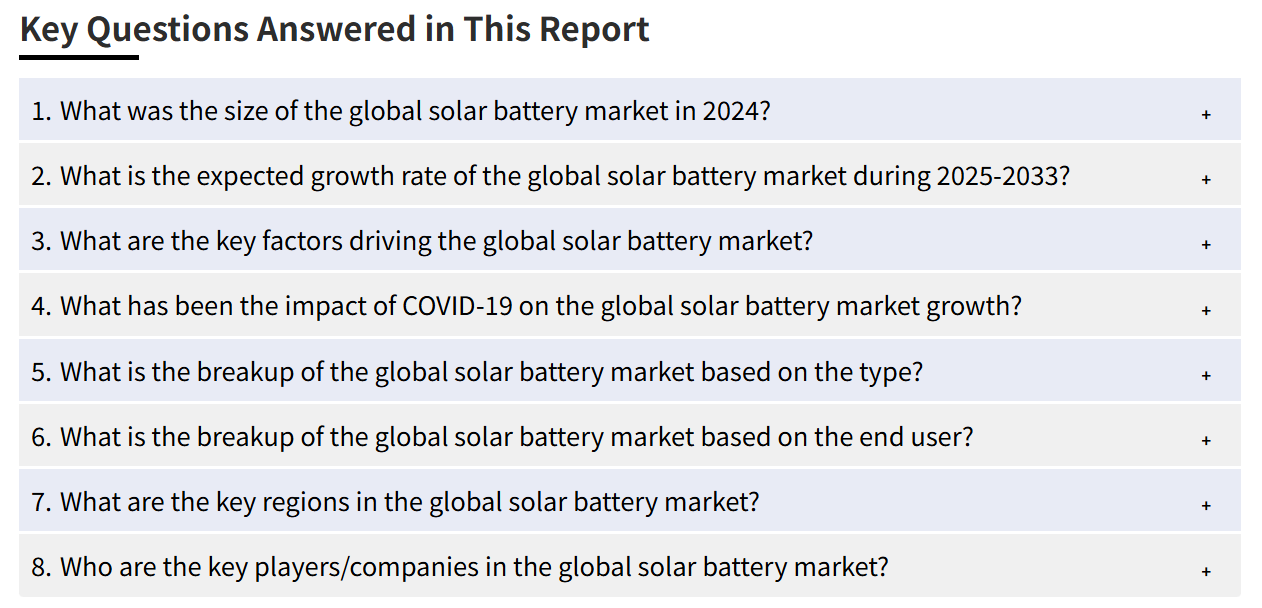
Task: Click the Key Questions Answered in This Report heading
Action: [335, 29]
